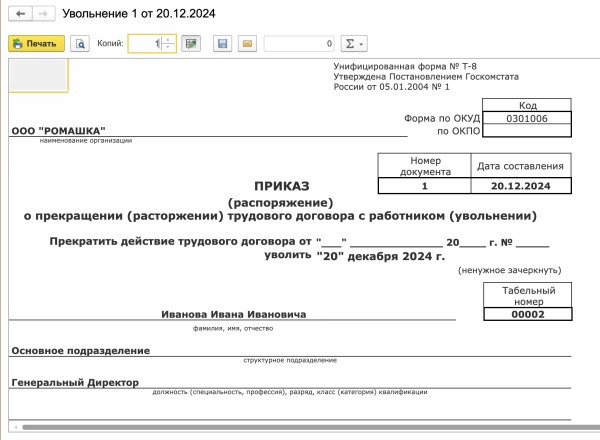600x440 pixels.
Task: Click the forward navigation arrow
Action: pos(43,15)
